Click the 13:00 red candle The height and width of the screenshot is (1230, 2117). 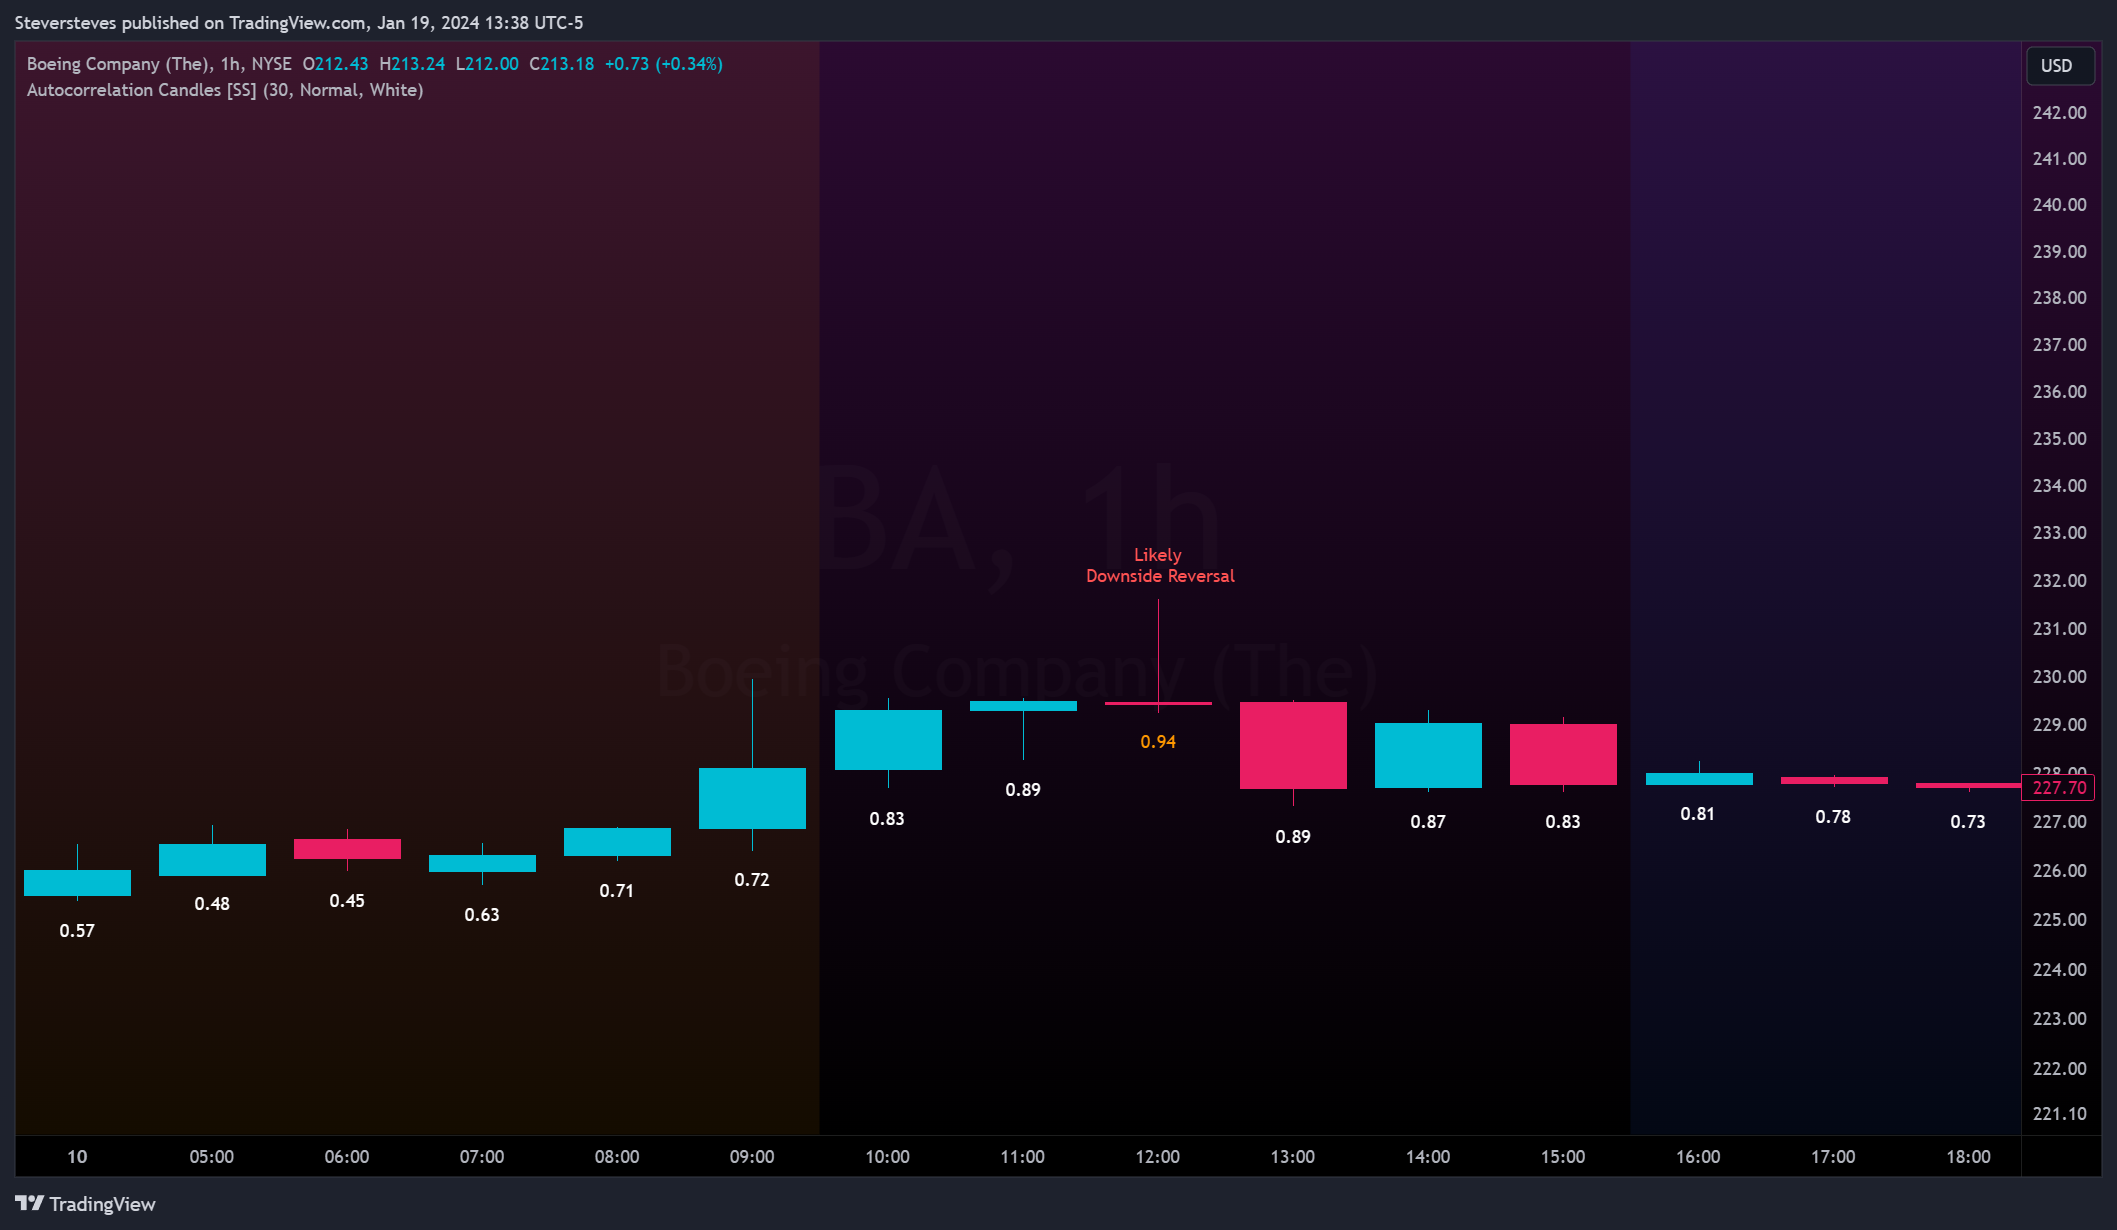click(1293, 745)
